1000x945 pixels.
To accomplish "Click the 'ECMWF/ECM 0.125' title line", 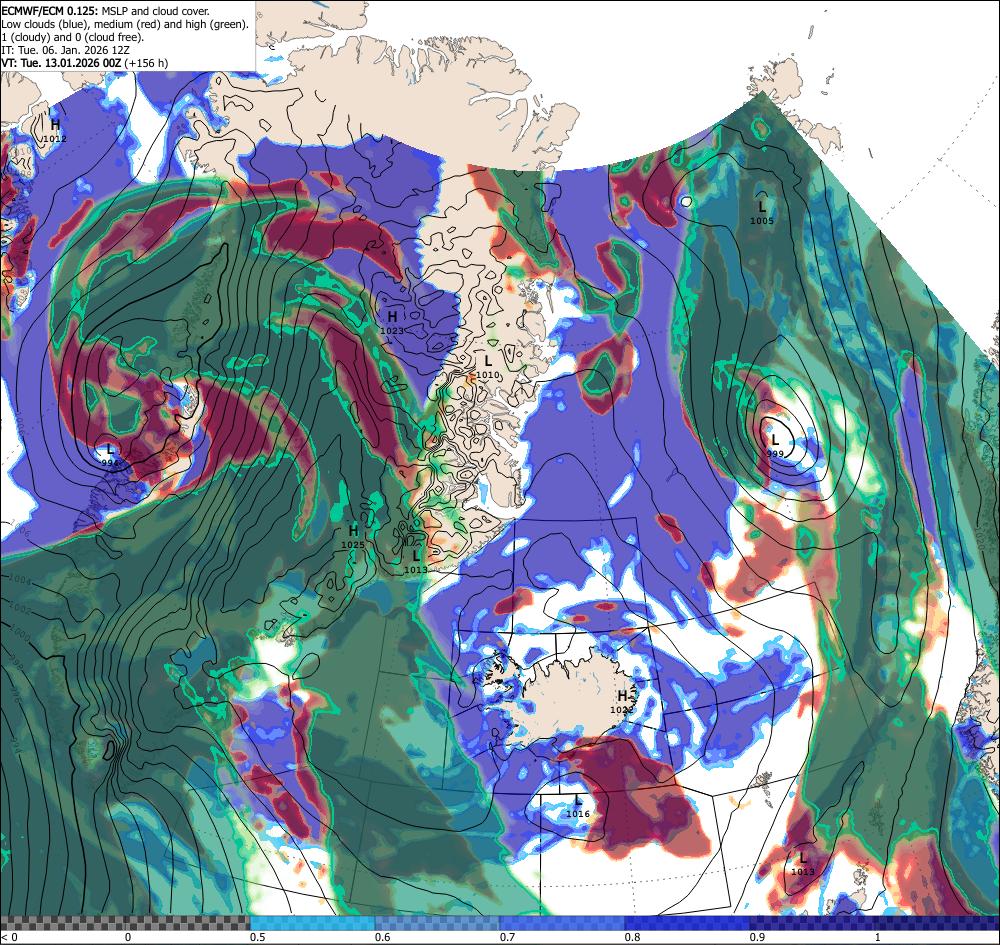I will coord(105,11).
